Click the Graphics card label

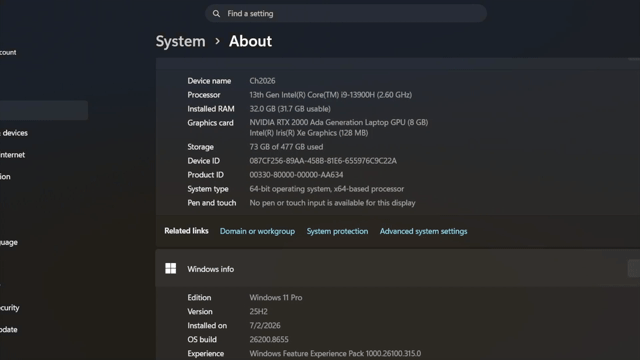pos(210,123)
